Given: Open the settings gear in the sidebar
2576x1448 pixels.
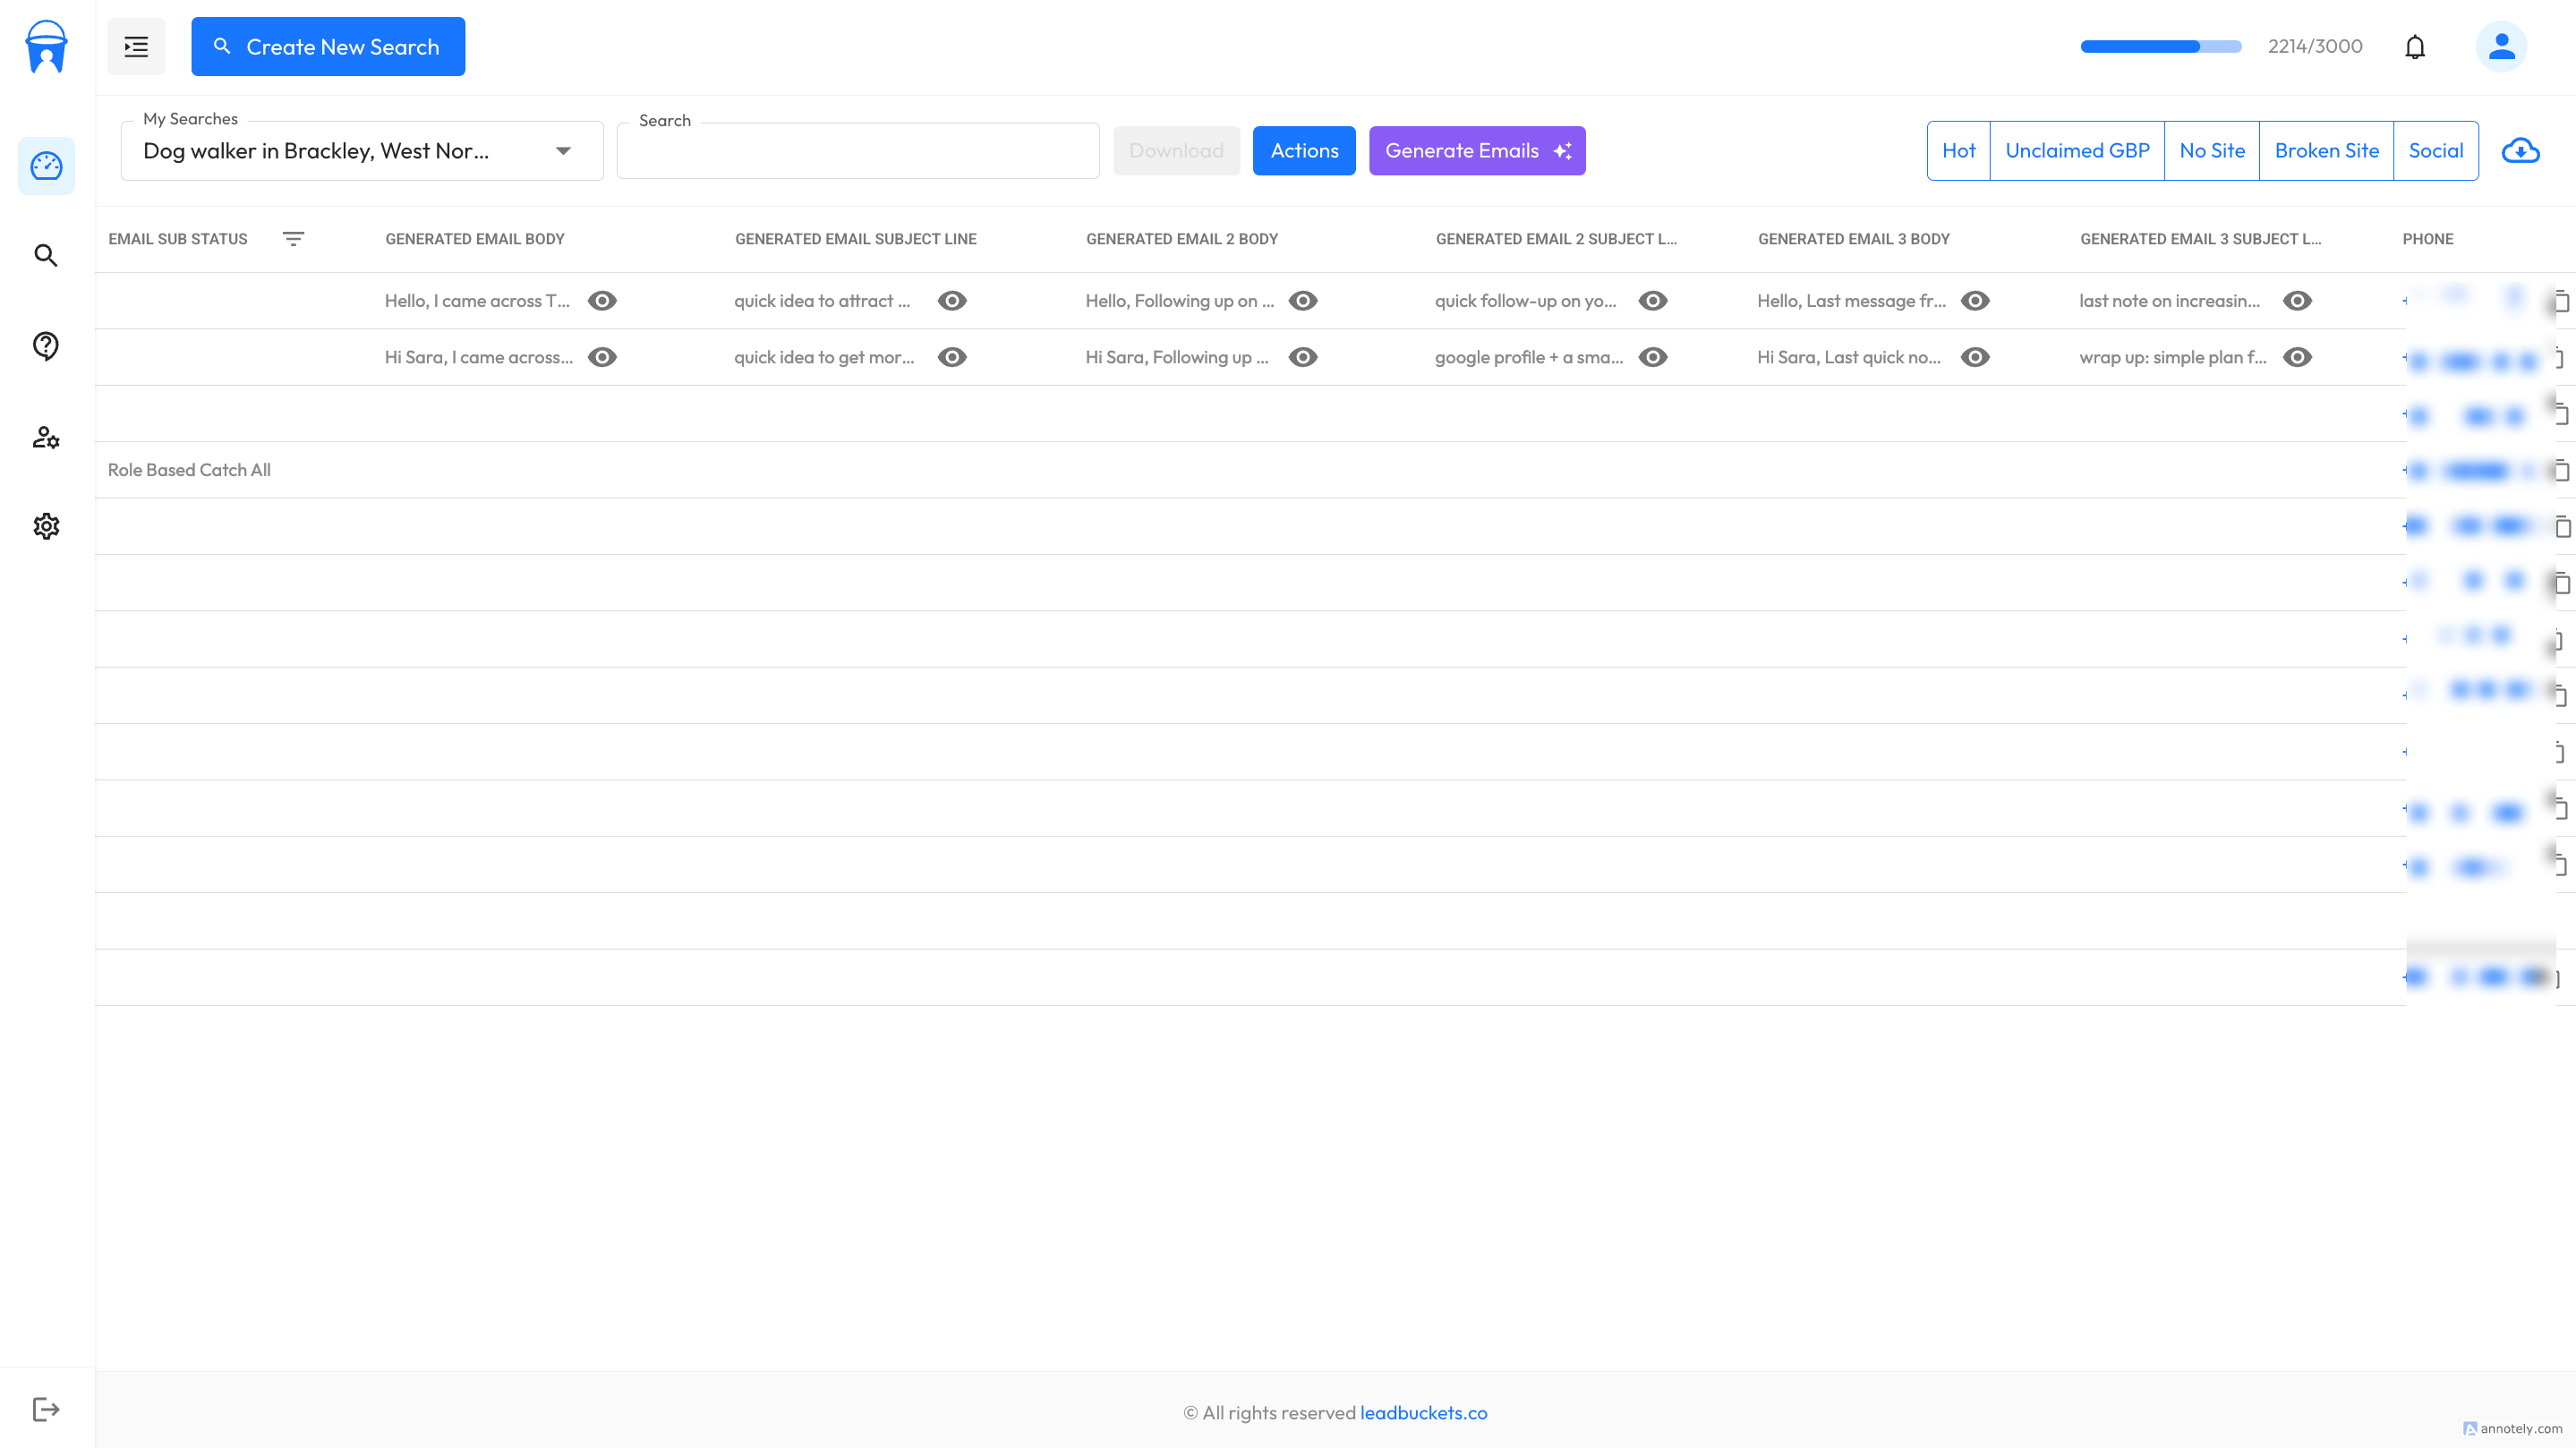Looking at the screenshot, I should (46, 526).
